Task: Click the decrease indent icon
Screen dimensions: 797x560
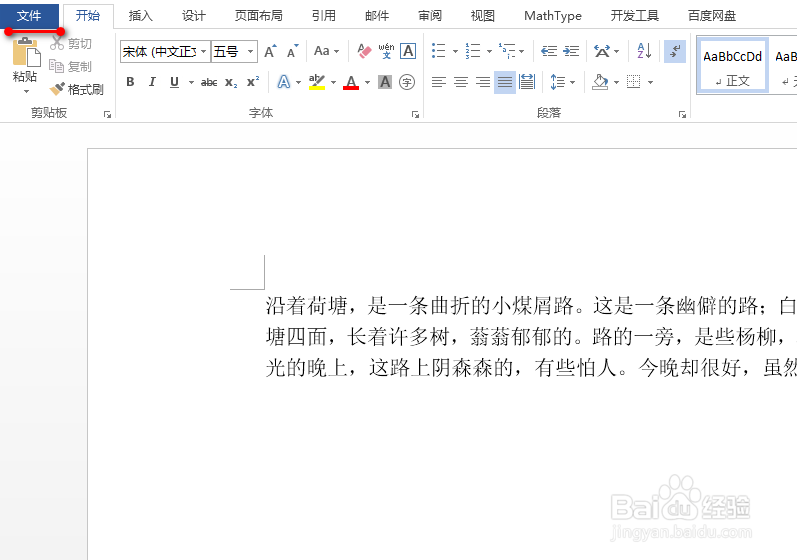Action: [x=549, y=51]
